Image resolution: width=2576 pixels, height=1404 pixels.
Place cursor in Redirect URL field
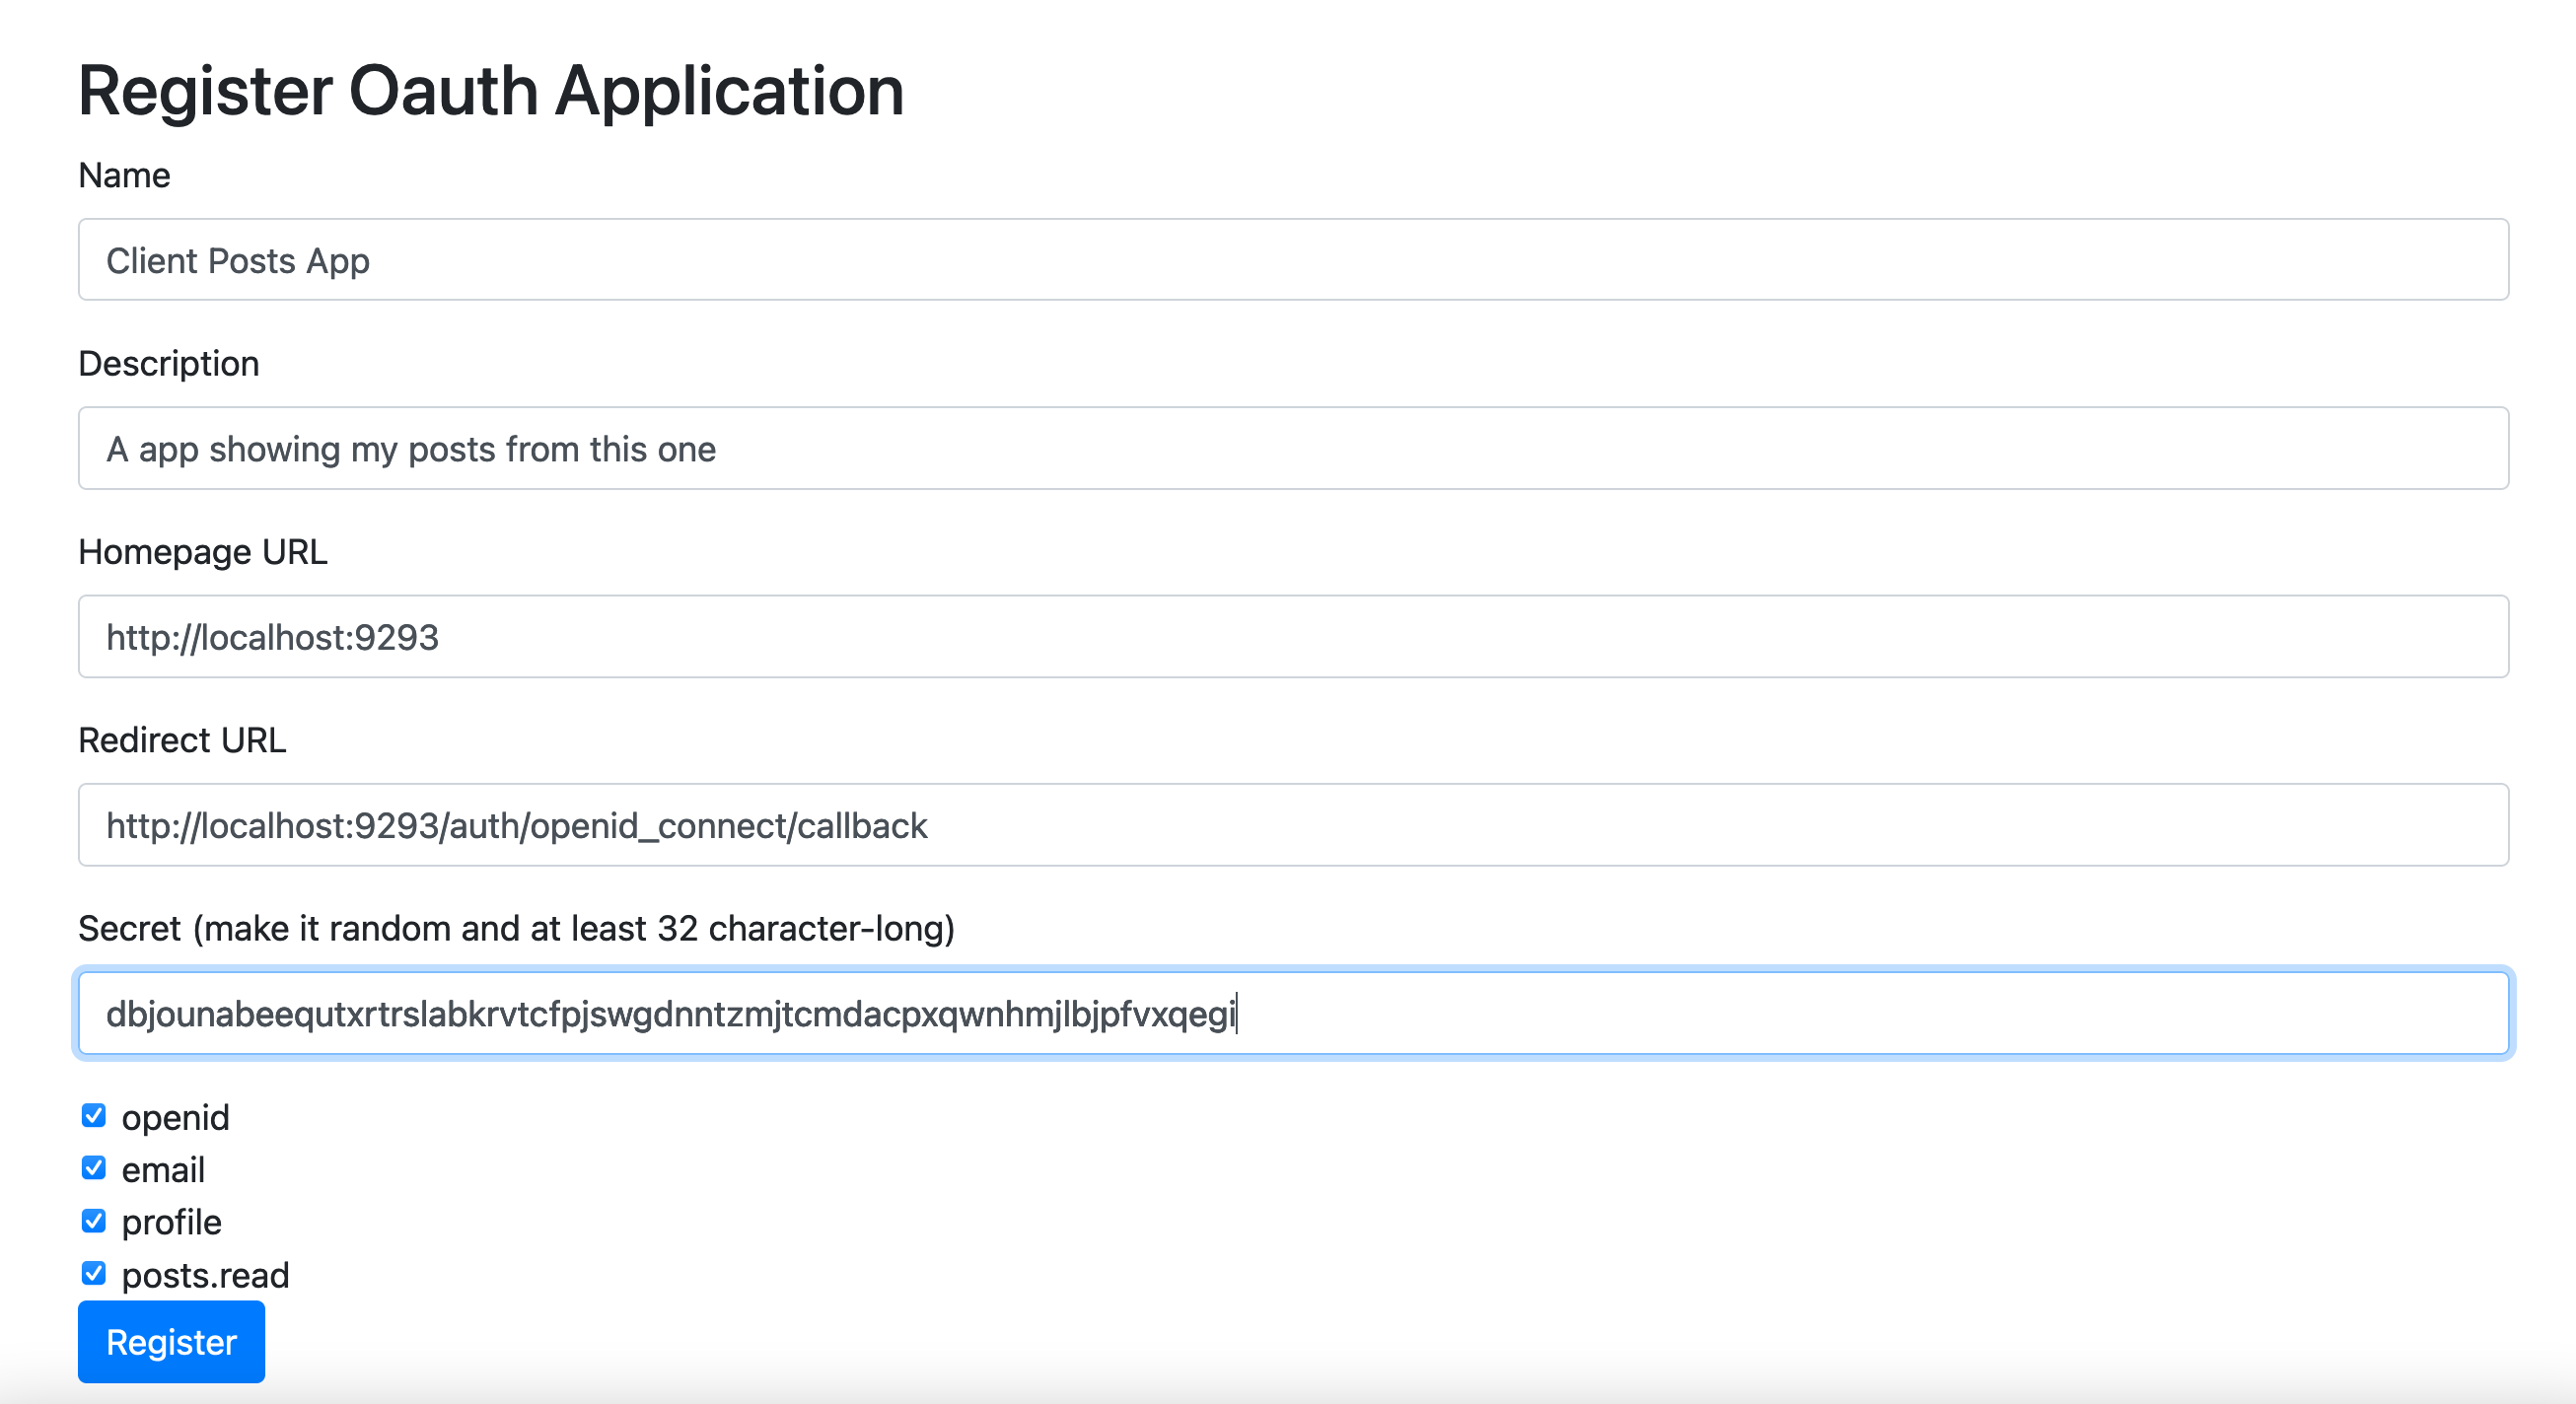tap(1292, 825)
